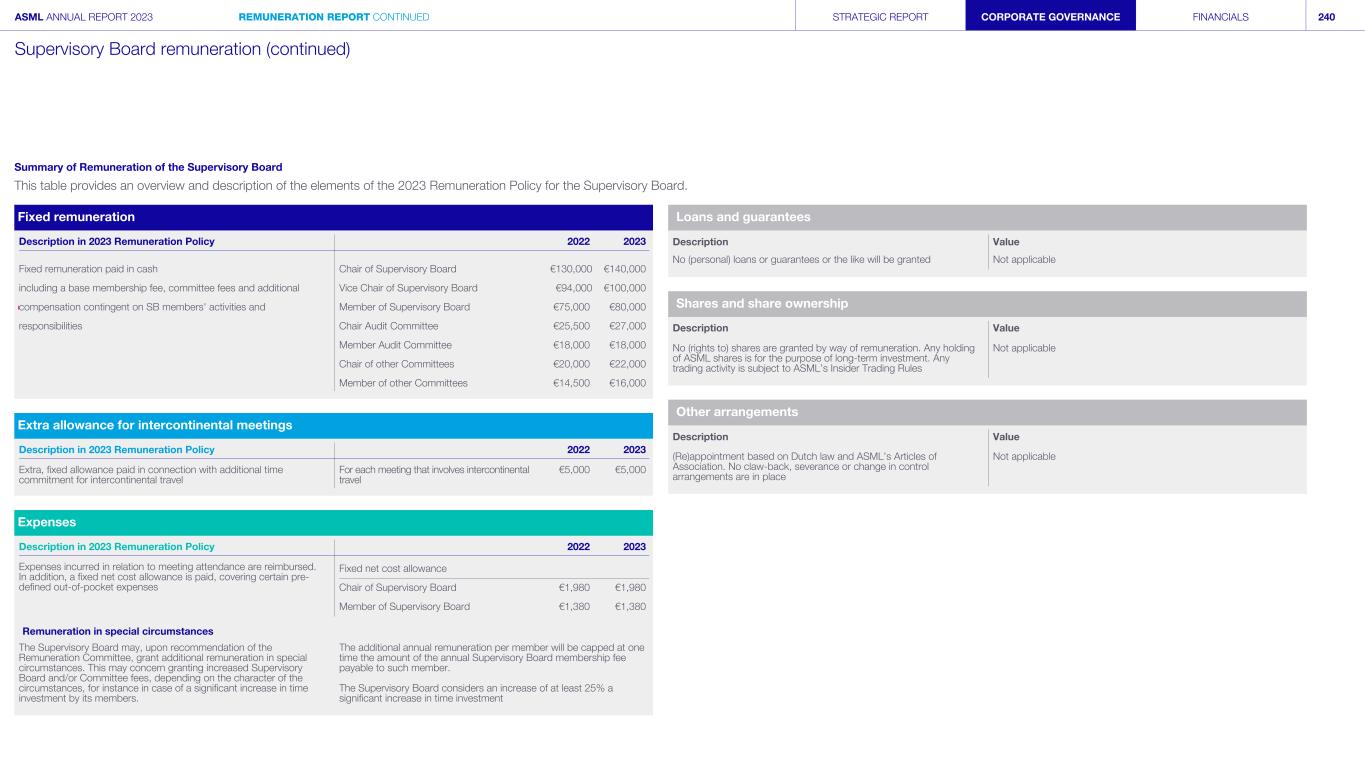1365x769 pixels.
Task: Select the dark blue Fixed remuneration header bar
Action: click(333, 217)
